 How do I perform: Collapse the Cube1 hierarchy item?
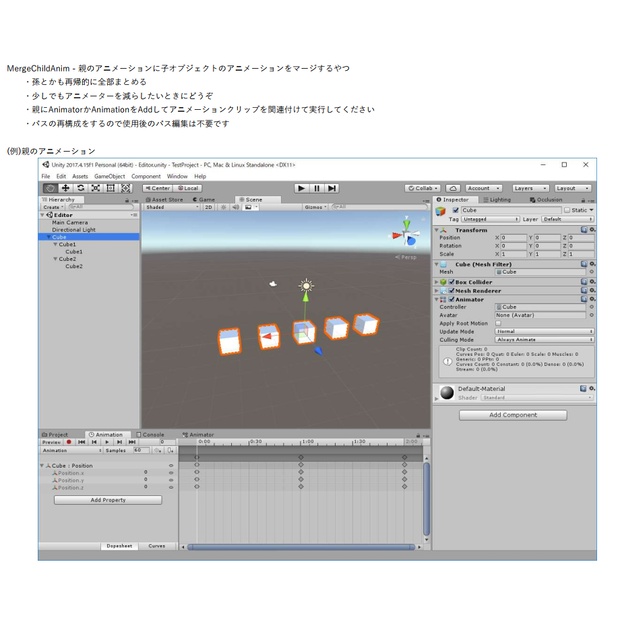tap(55, 244)
